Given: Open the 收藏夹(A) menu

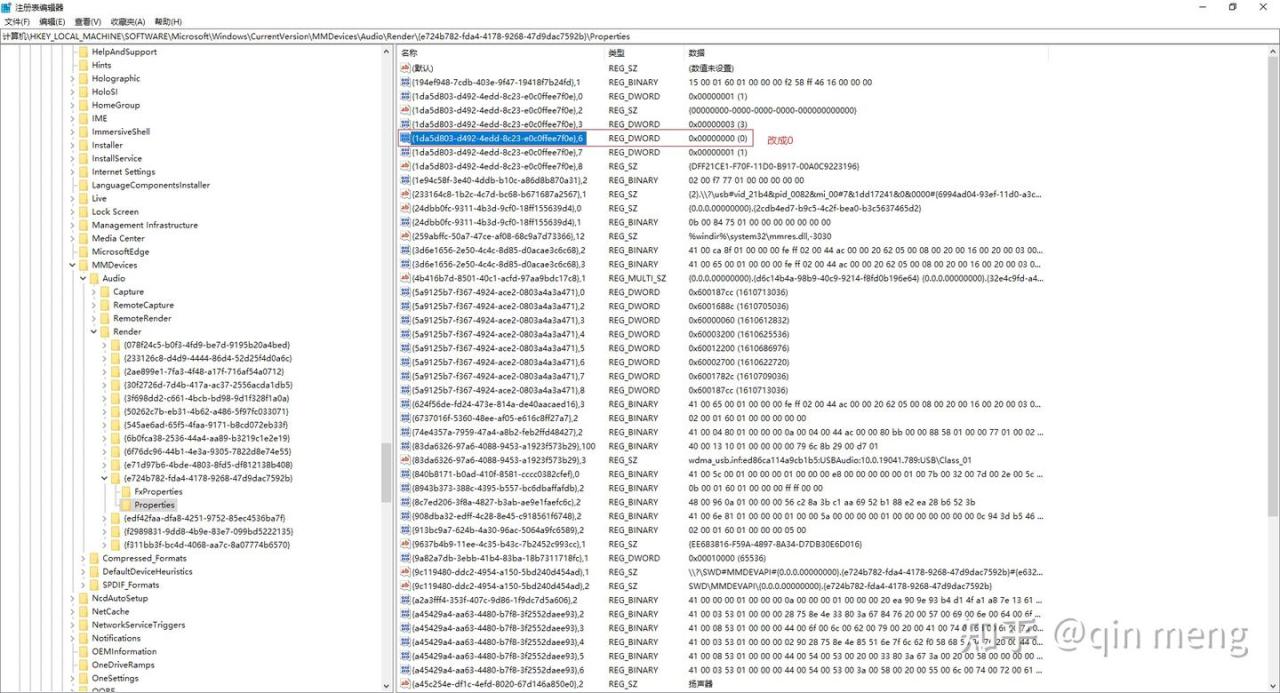Looking at the screenshot, I should pyautogui.click(x=127, y=22).
